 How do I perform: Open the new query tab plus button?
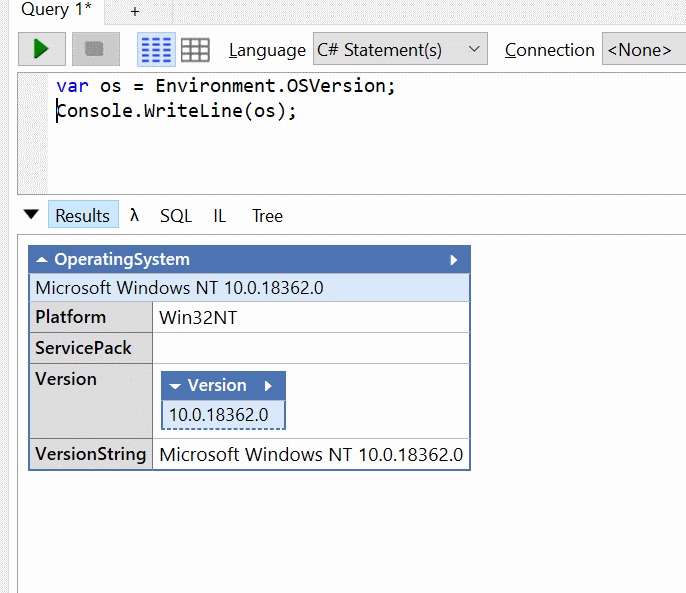click(x=135, y=11)
